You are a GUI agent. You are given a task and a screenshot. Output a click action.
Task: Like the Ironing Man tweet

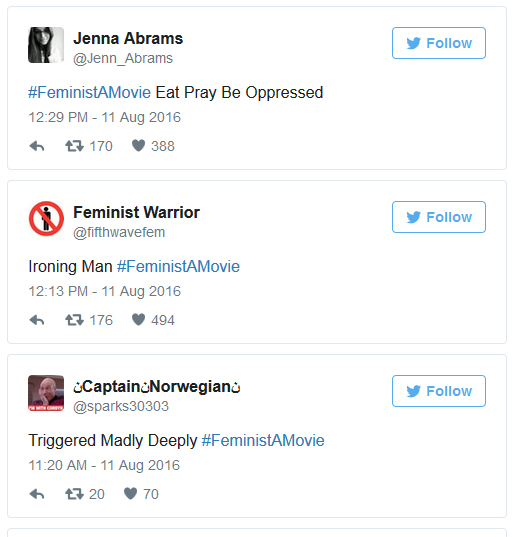pyautogui.click(x=138, y=320)
